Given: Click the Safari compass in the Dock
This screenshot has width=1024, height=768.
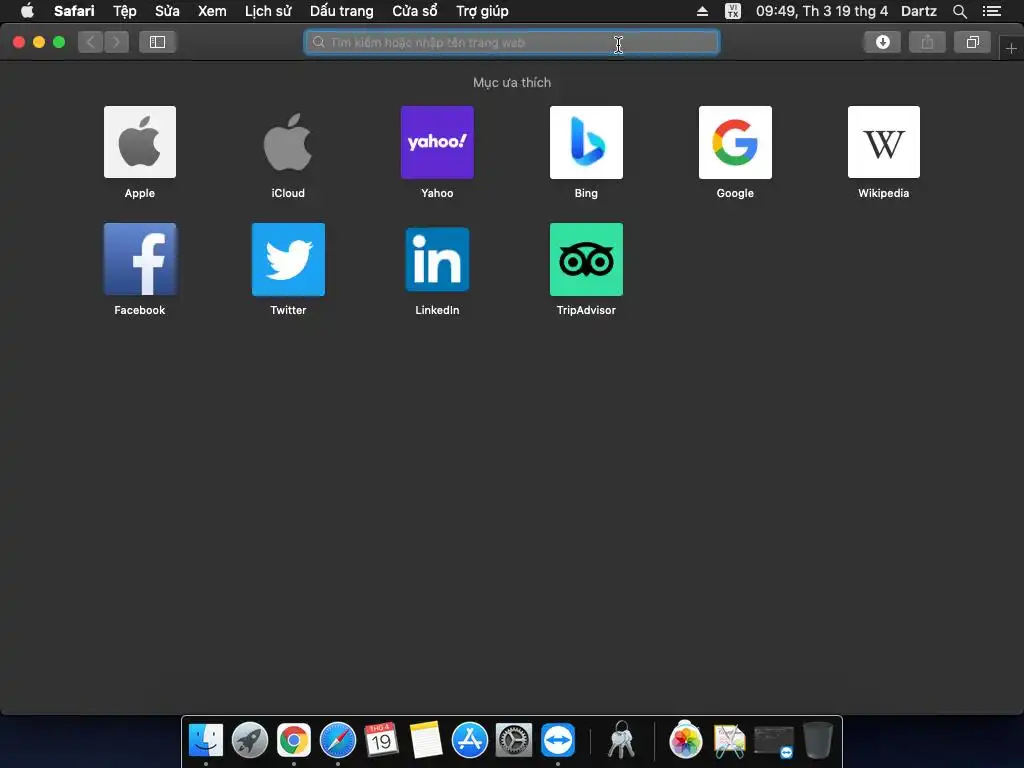Looking at the screenshot, I should (x=338, y=741).
